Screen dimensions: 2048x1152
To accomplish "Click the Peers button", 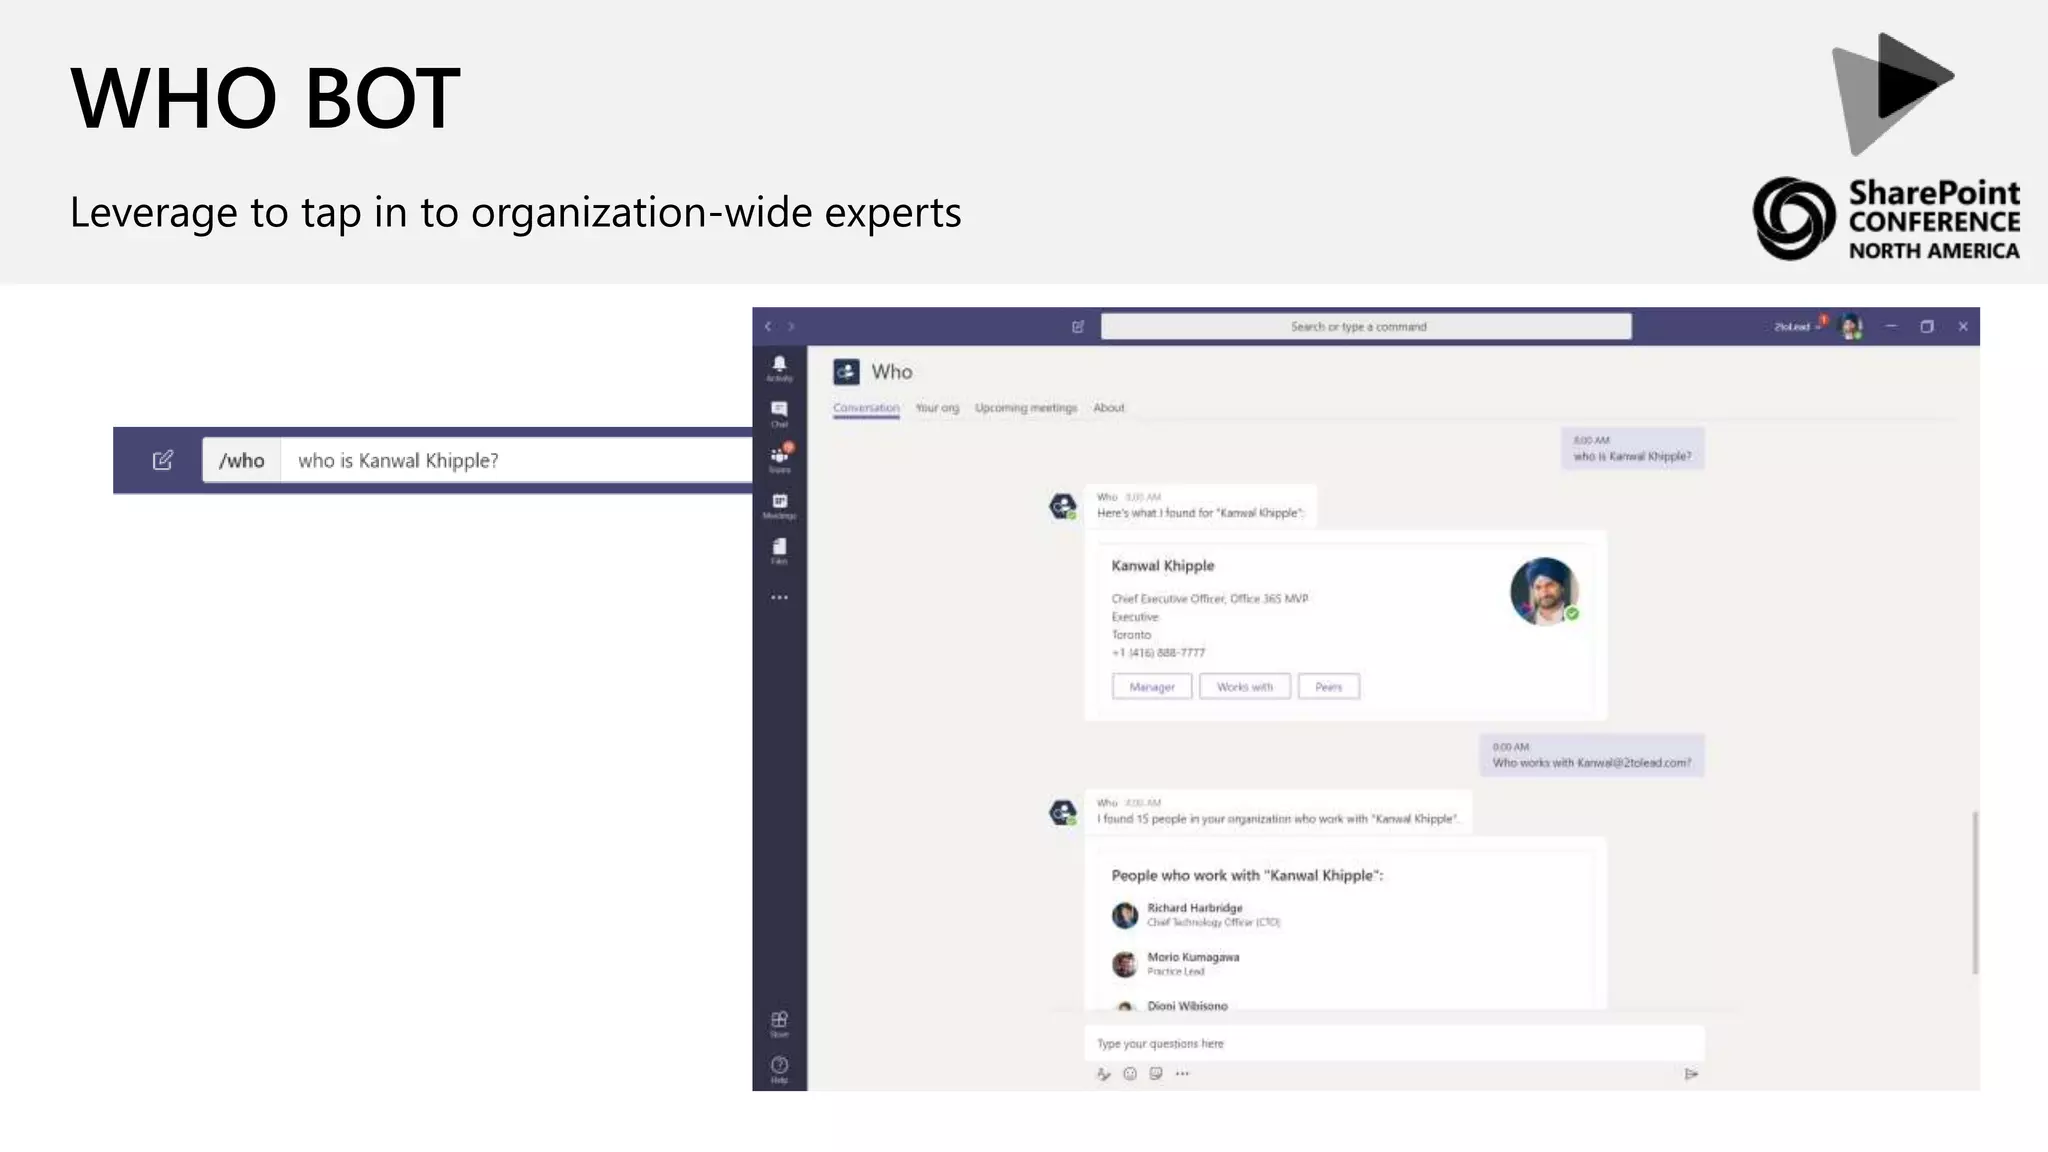I will (x=1329, y=687).
